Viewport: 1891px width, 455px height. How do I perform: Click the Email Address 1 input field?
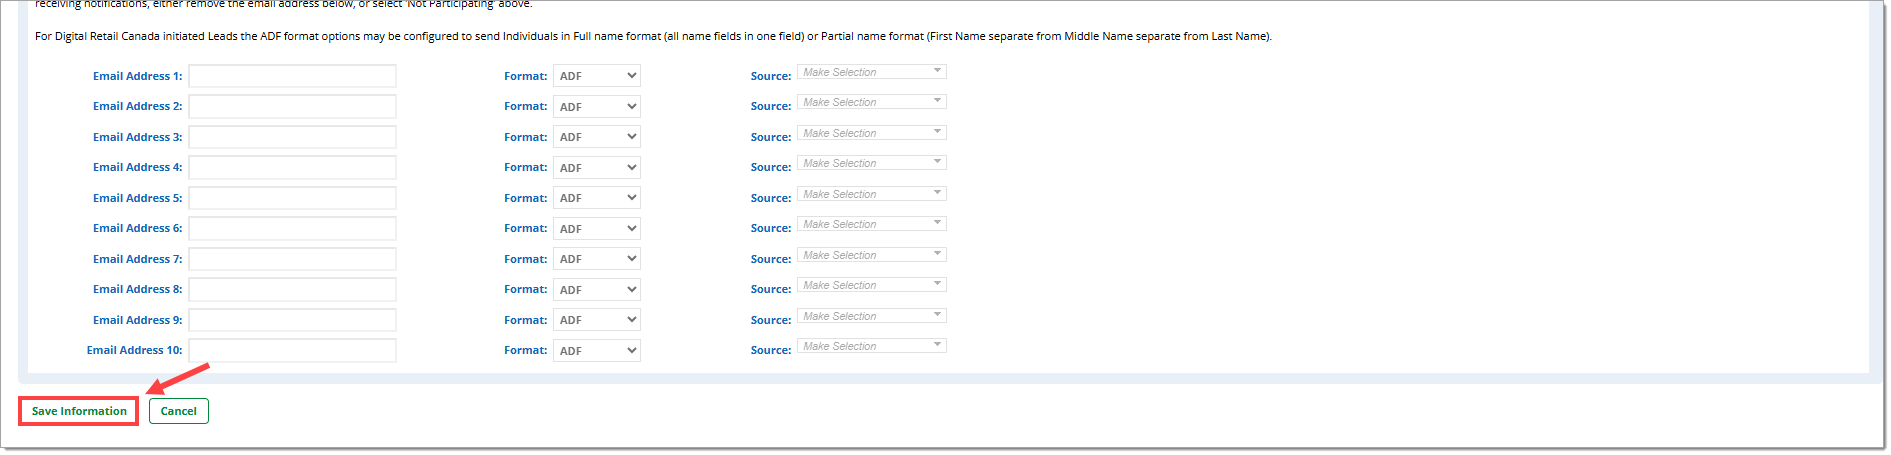[292, 76]
